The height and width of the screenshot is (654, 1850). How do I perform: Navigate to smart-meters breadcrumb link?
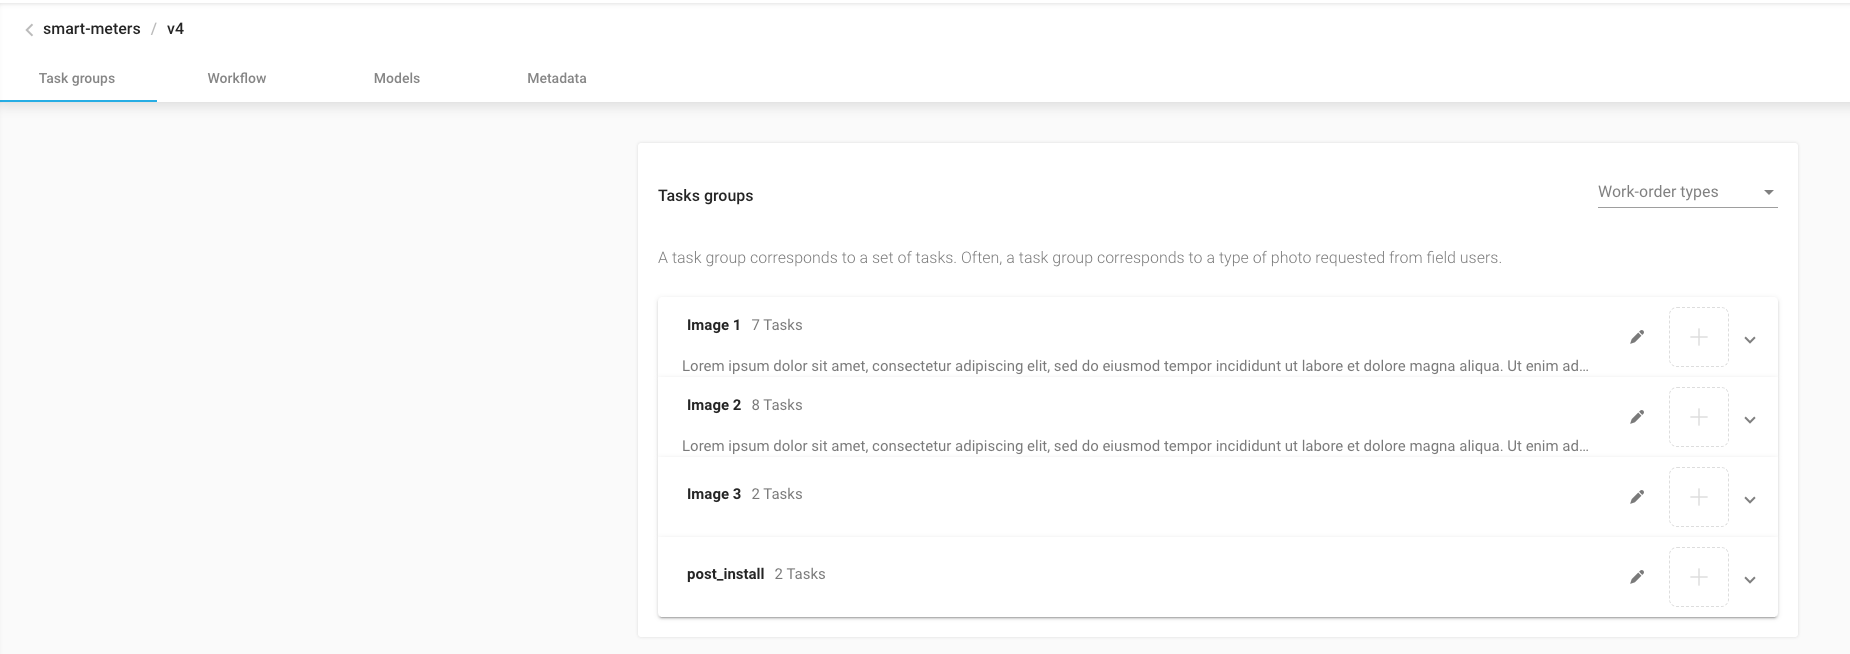click(92, 29)
